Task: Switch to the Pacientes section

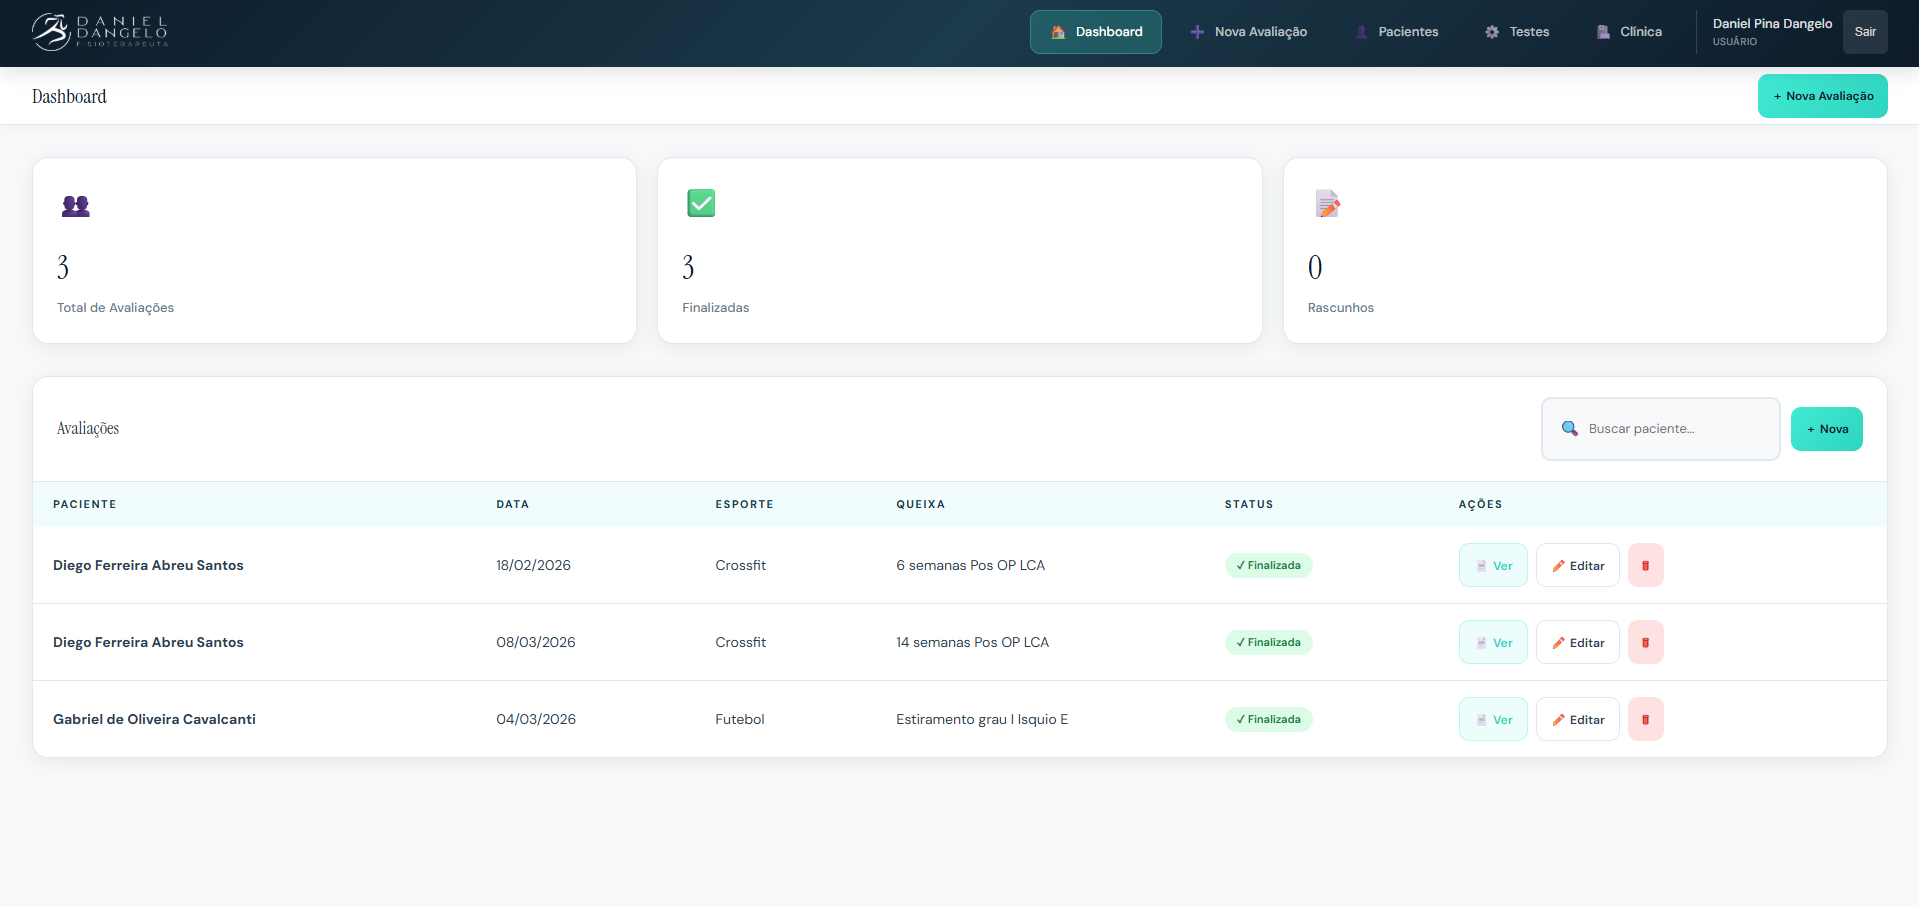Action: click(1397, 32)
